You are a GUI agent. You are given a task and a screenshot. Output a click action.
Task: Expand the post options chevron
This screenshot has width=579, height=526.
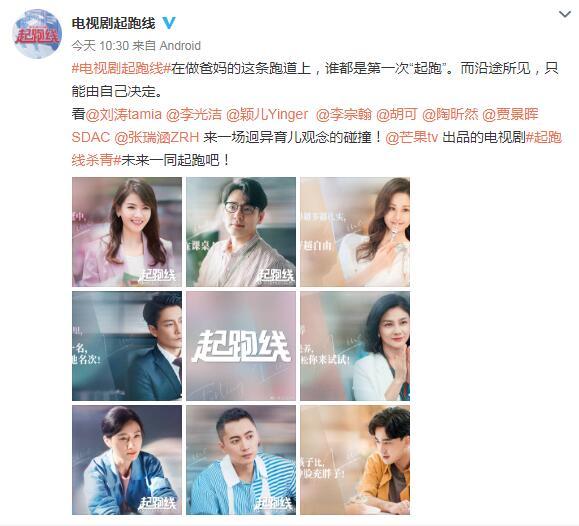[x=565, y=14]
